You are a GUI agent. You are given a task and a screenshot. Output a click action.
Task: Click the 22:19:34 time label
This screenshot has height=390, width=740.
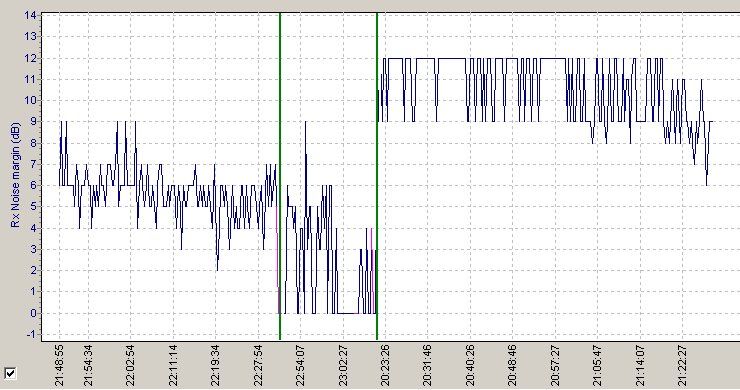215,365
